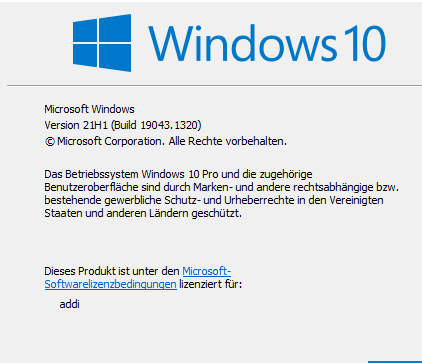Click the underlined "Softwarelizenzbedingungen" link text

(111, 284)
